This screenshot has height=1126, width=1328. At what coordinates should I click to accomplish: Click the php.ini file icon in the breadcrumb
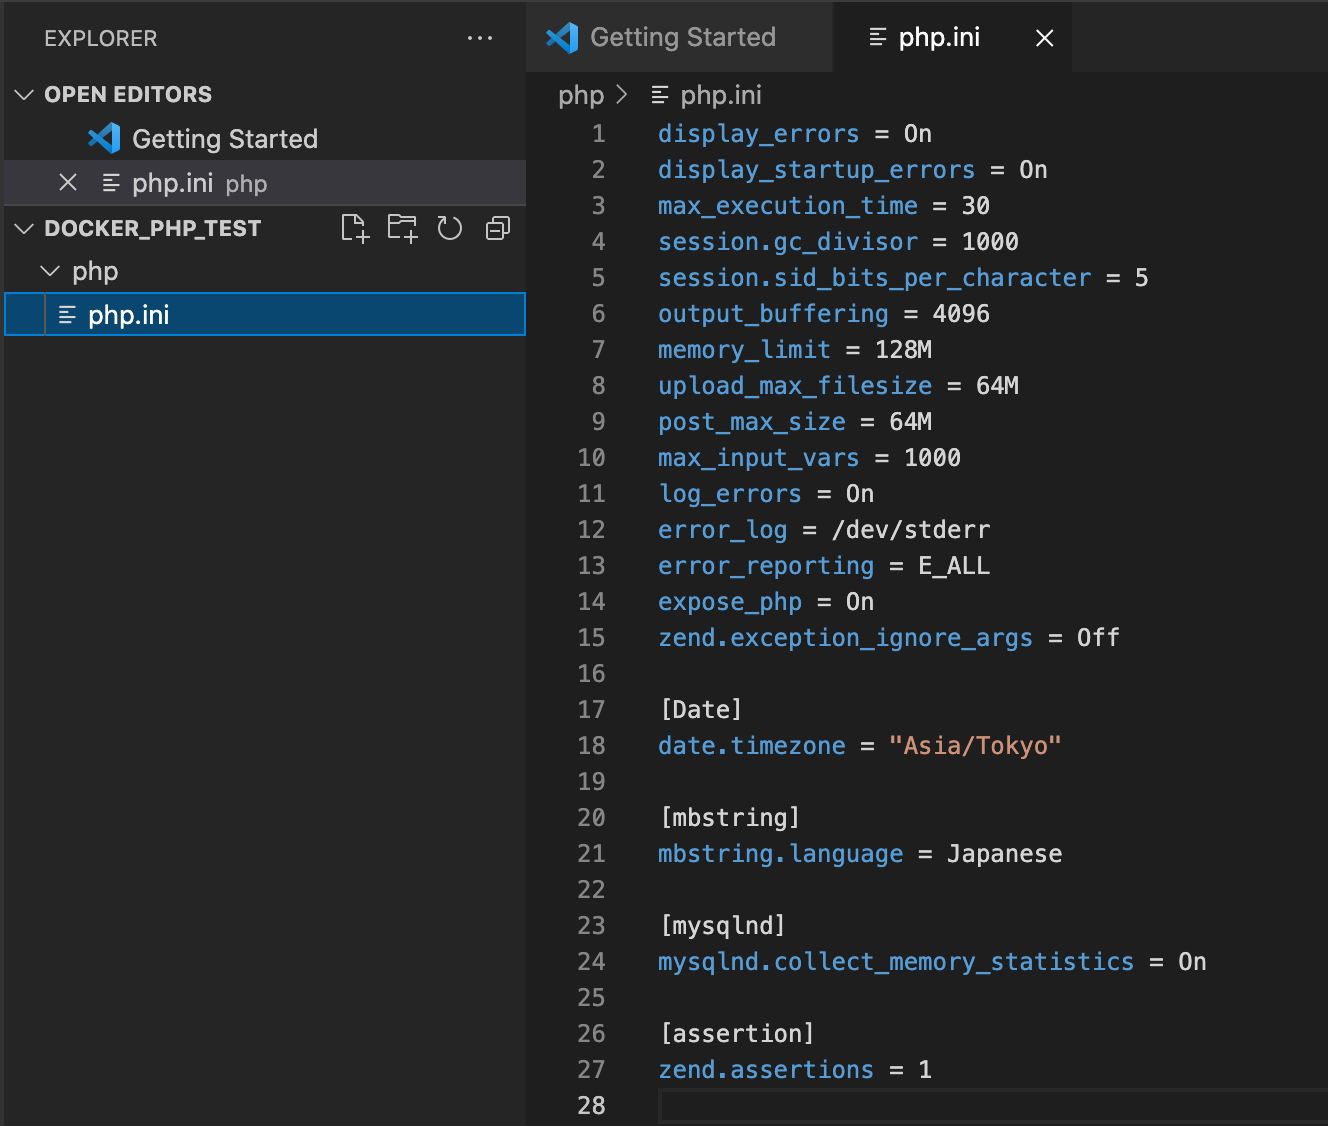tap(659, 95)
